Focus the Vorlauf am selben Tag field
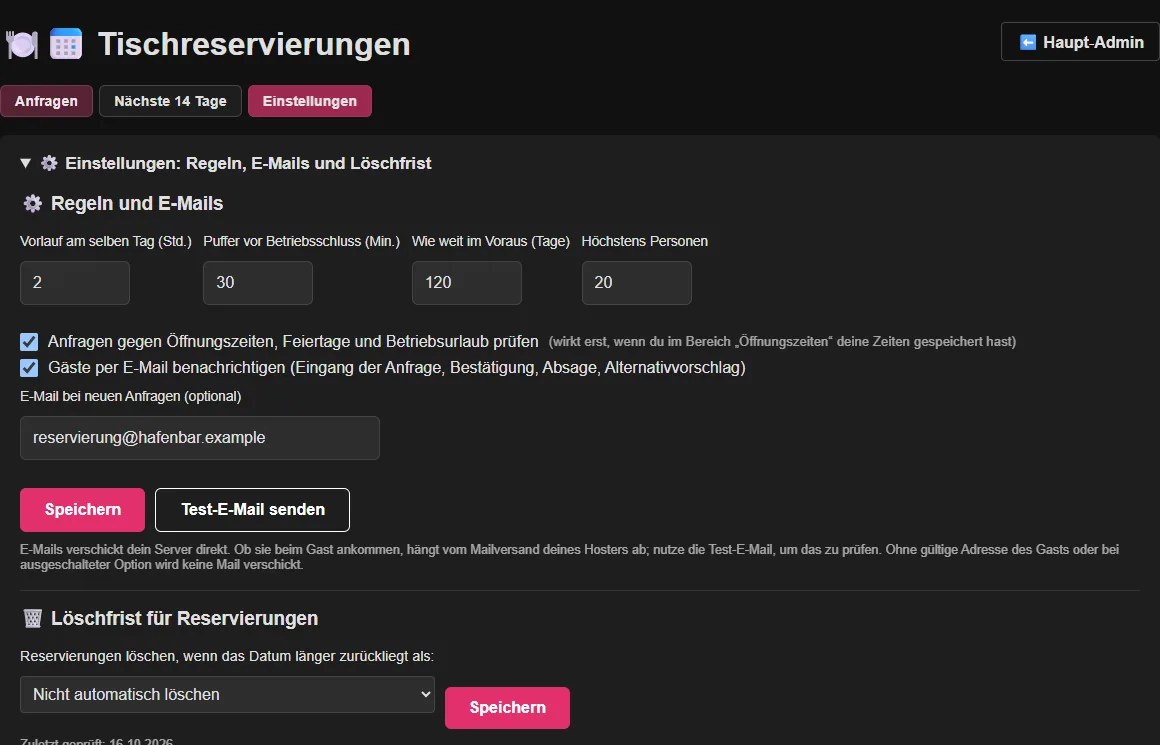This screenshot has height=745, width=1160. (75, 283)
